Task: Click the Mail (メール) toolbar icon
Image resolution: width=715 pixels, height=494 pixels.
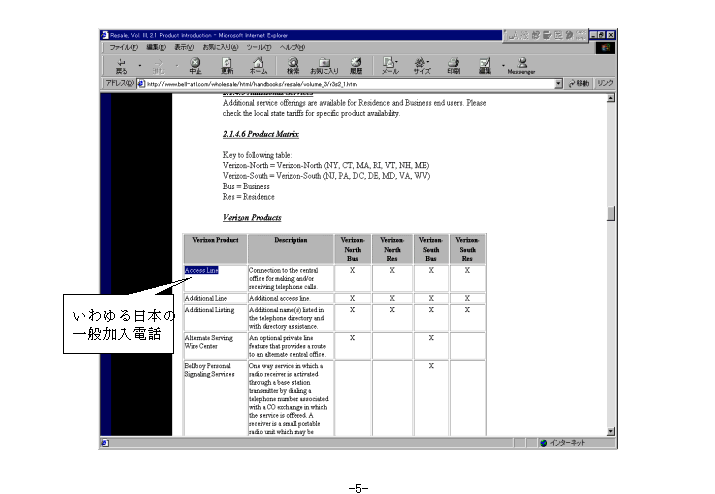Action: click(390, 66)
